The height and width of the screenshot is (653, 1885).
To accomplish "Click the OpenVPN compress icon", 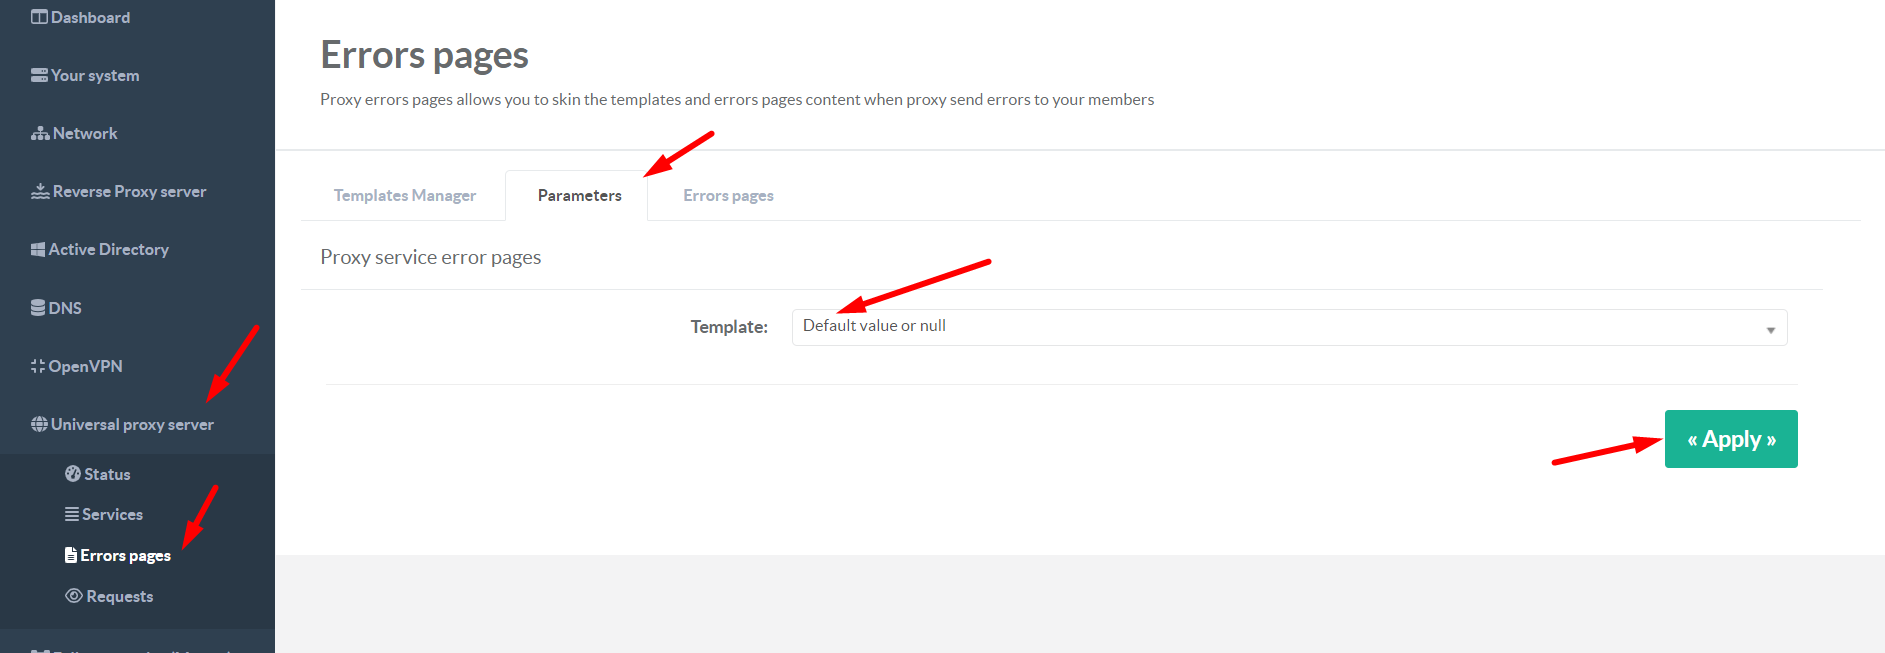I will pos(38,366).
